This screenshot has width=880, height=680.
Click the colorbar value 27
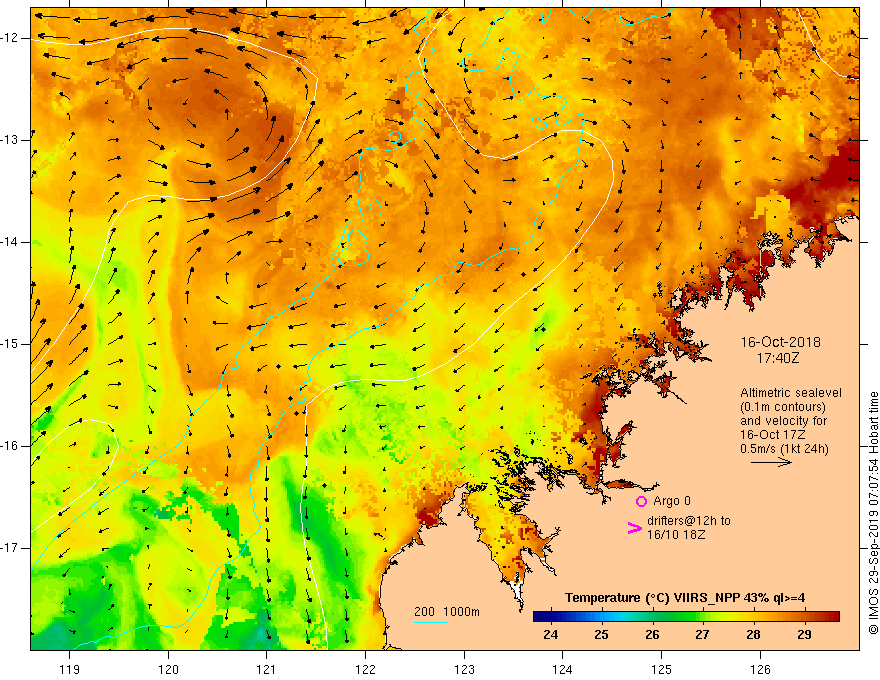tap(702, 635)
